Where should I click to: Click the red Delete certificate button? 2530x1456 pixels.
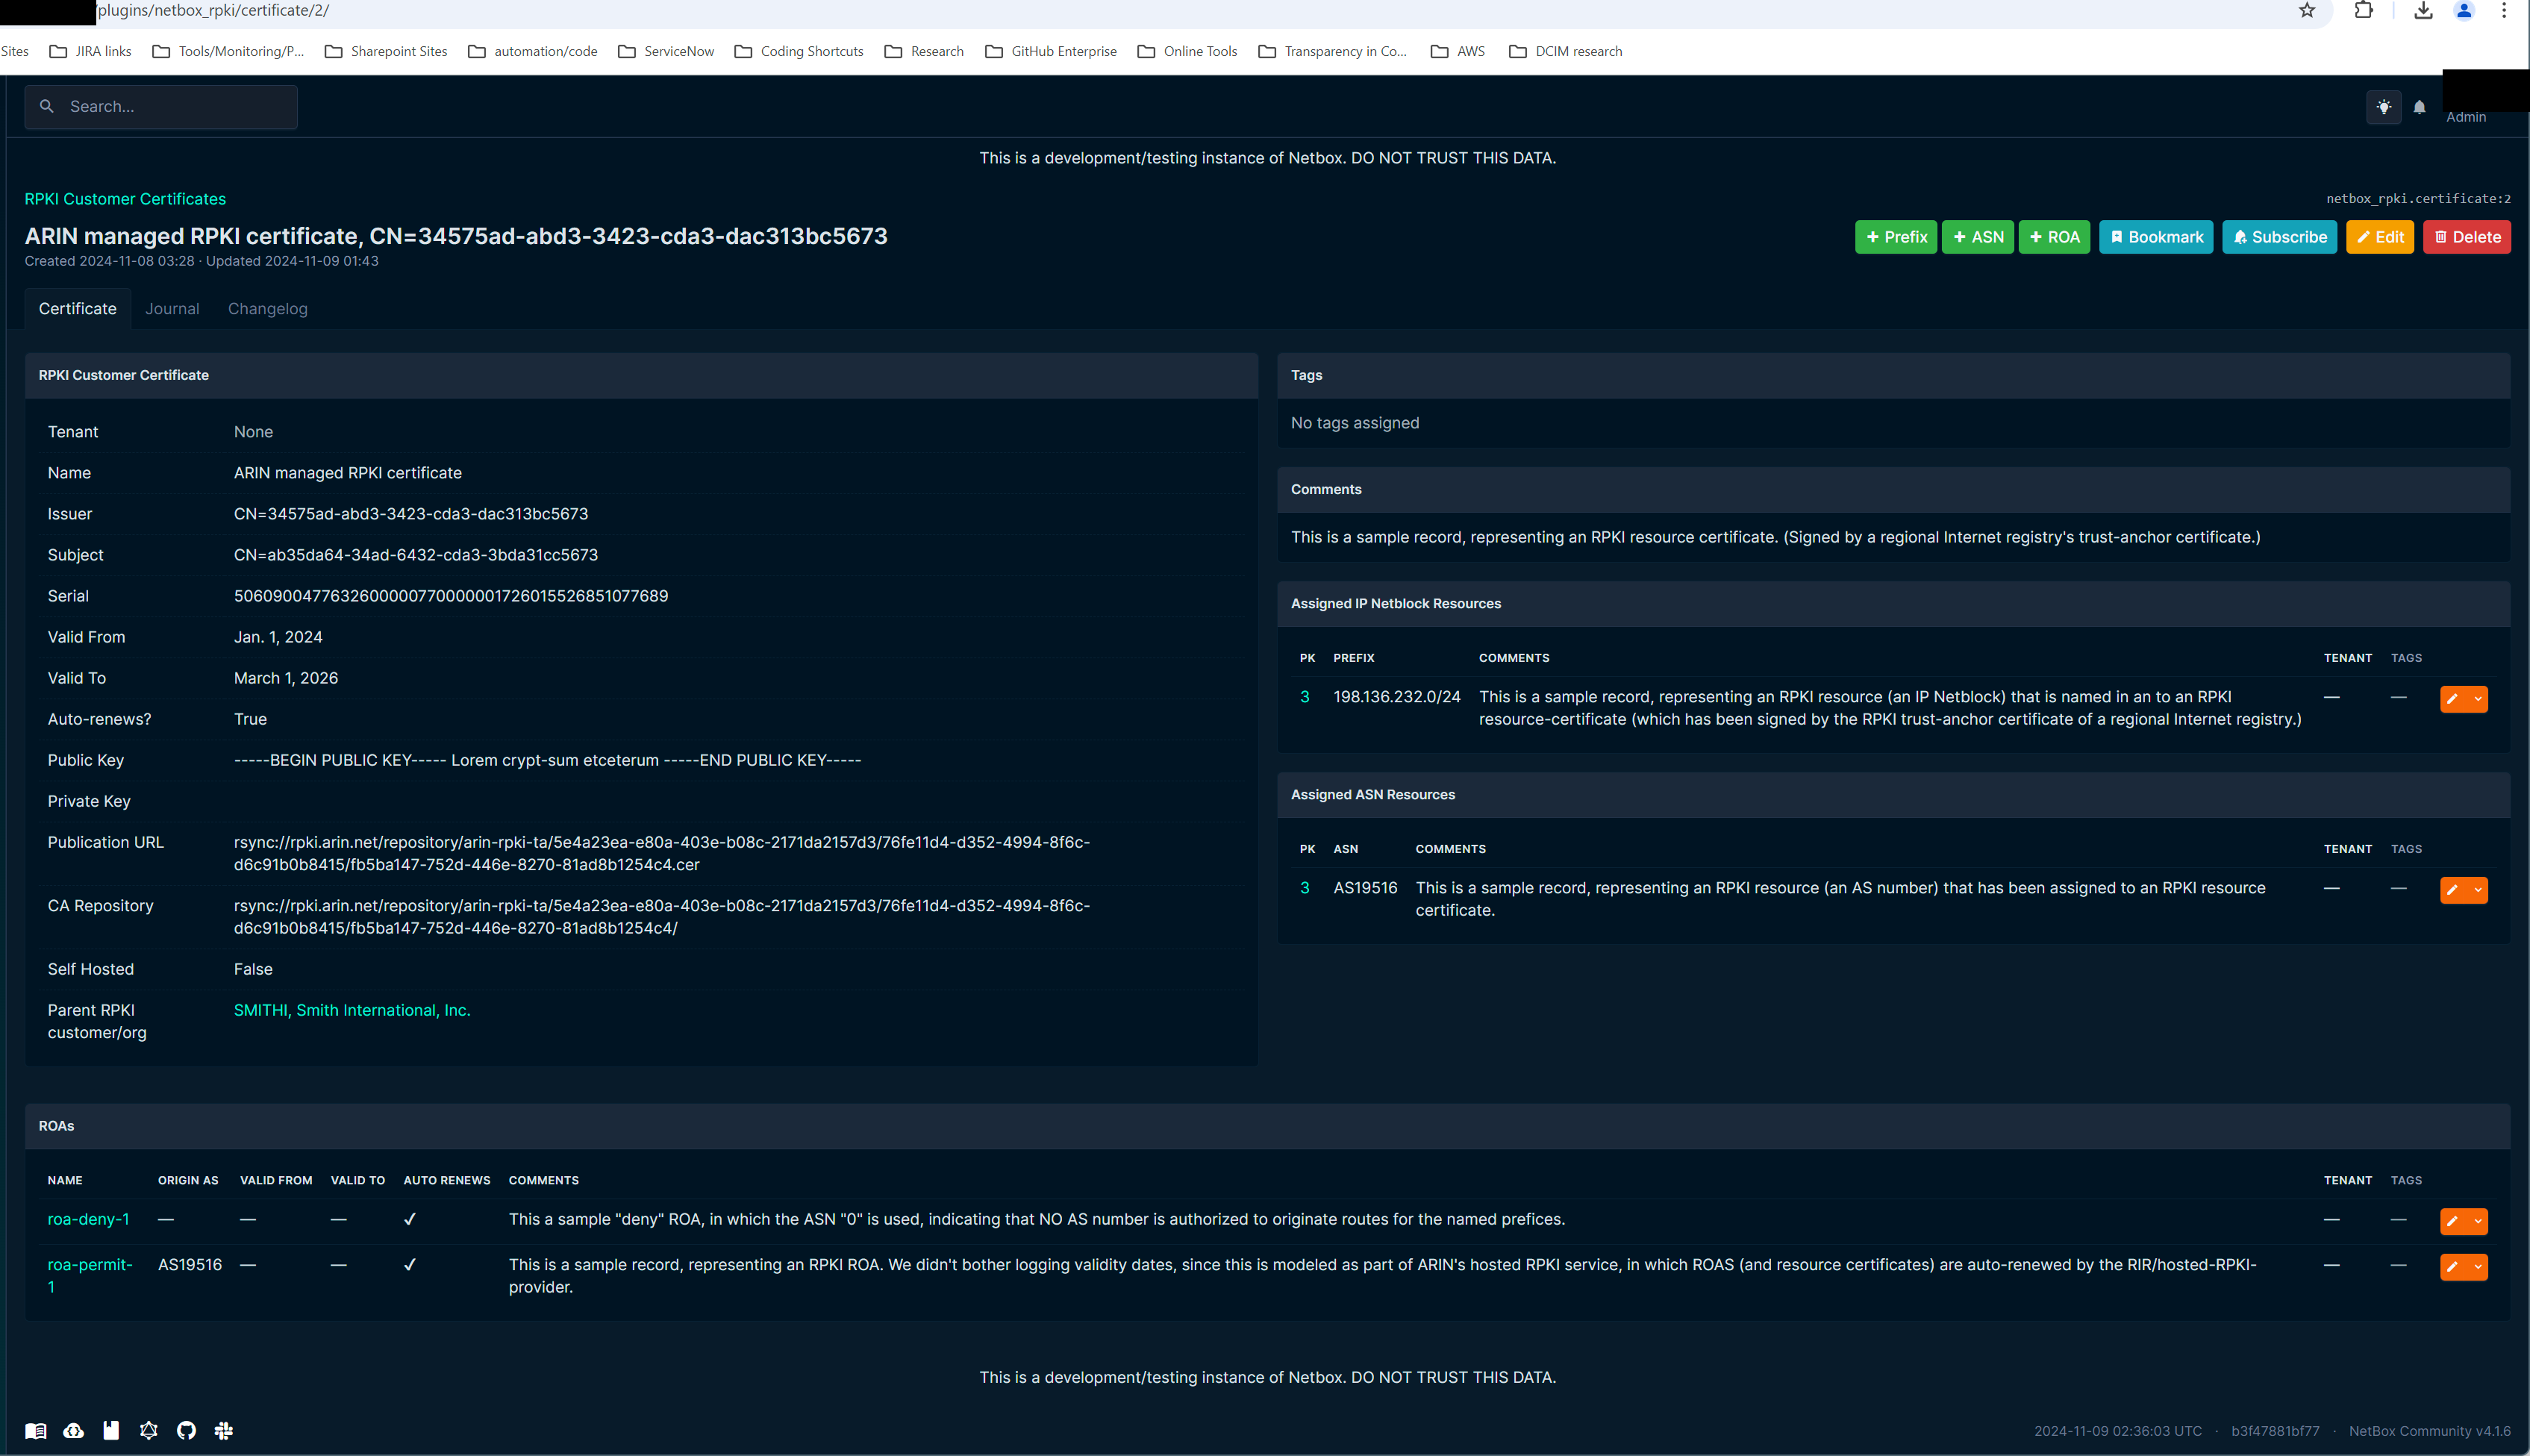click(x=2467, y=237)
